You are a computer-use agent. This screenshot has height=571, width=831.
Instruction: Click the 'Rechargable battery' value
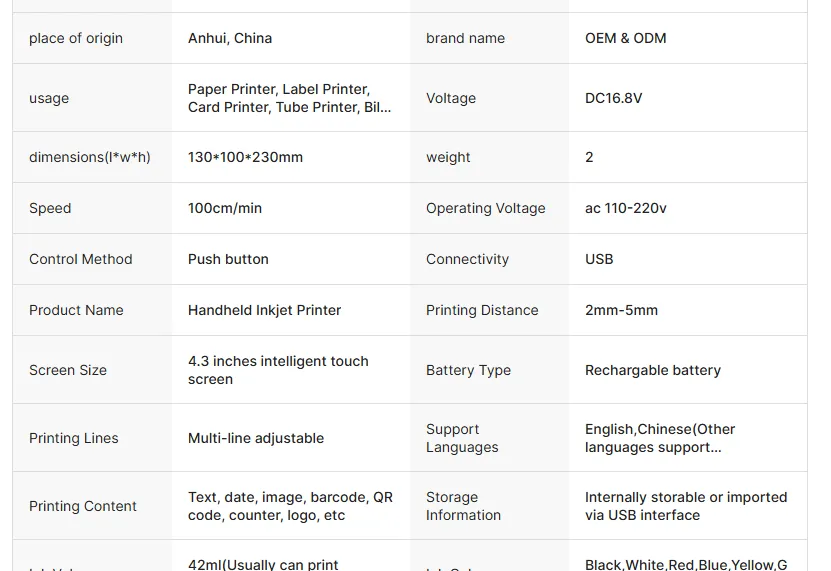[653, 370]
